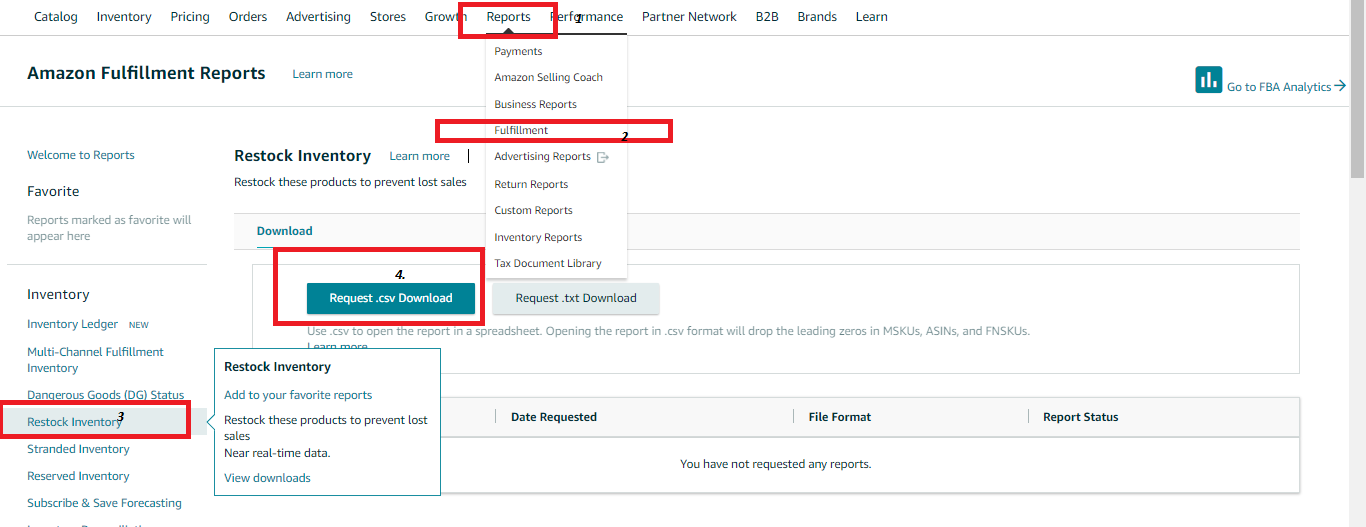
Task: Open Reserved Inventory report
Action: [x=78, y=476]
